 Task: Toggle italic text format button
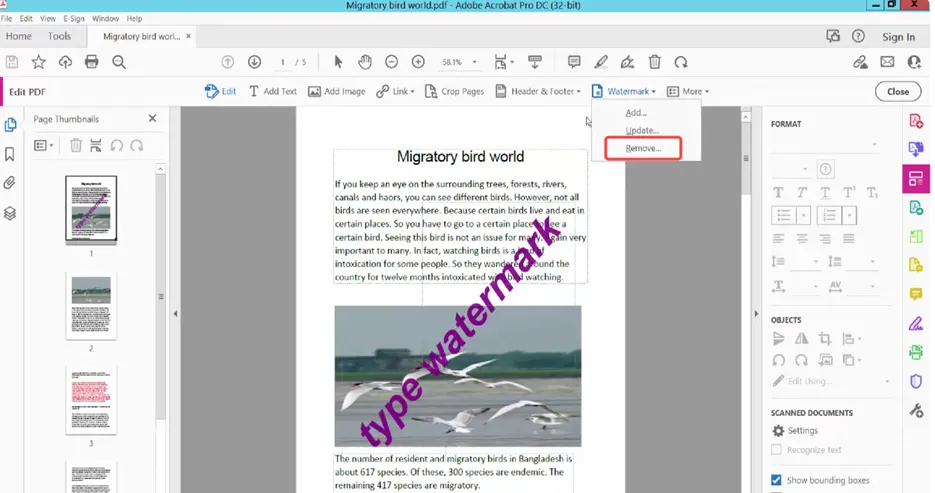click(801, 193)
